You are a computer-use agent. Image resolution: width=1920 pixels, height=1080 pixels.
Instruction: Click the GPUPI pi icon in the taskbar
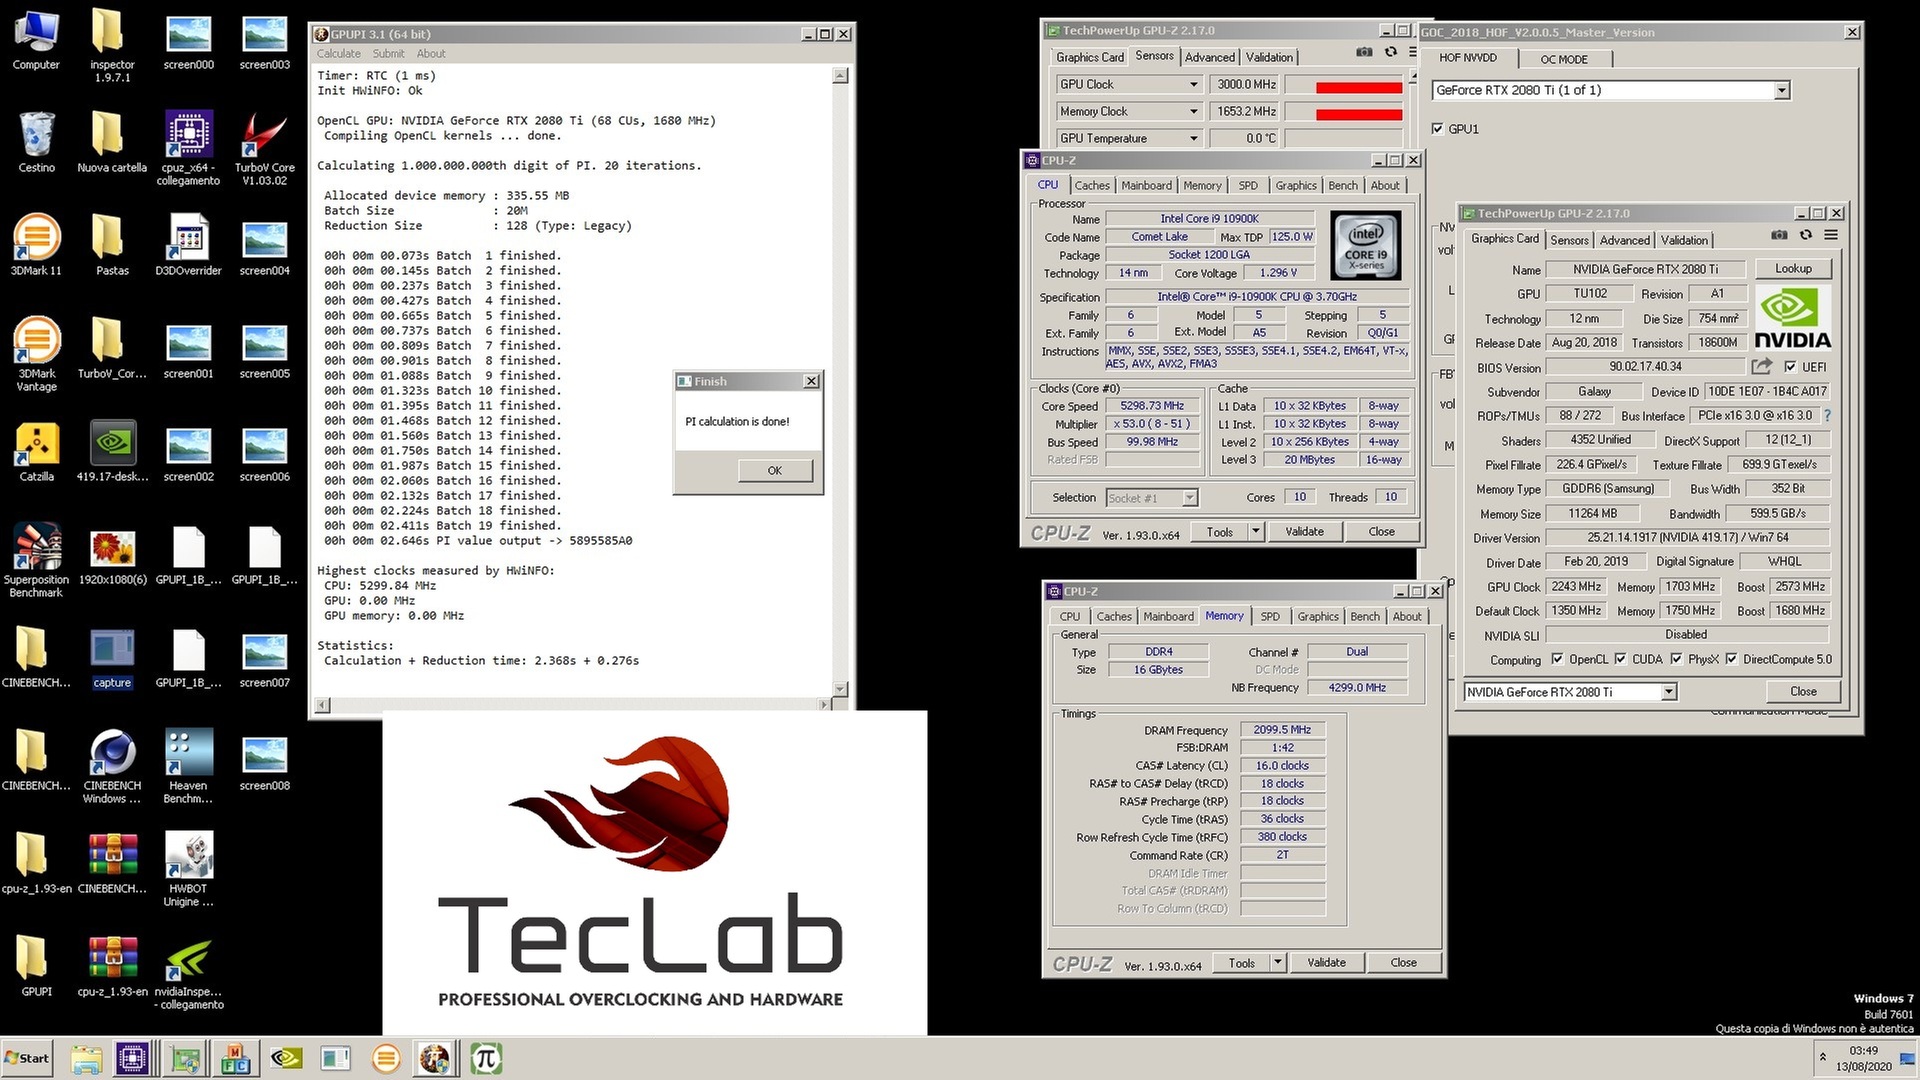click(x=486, y=1058)
